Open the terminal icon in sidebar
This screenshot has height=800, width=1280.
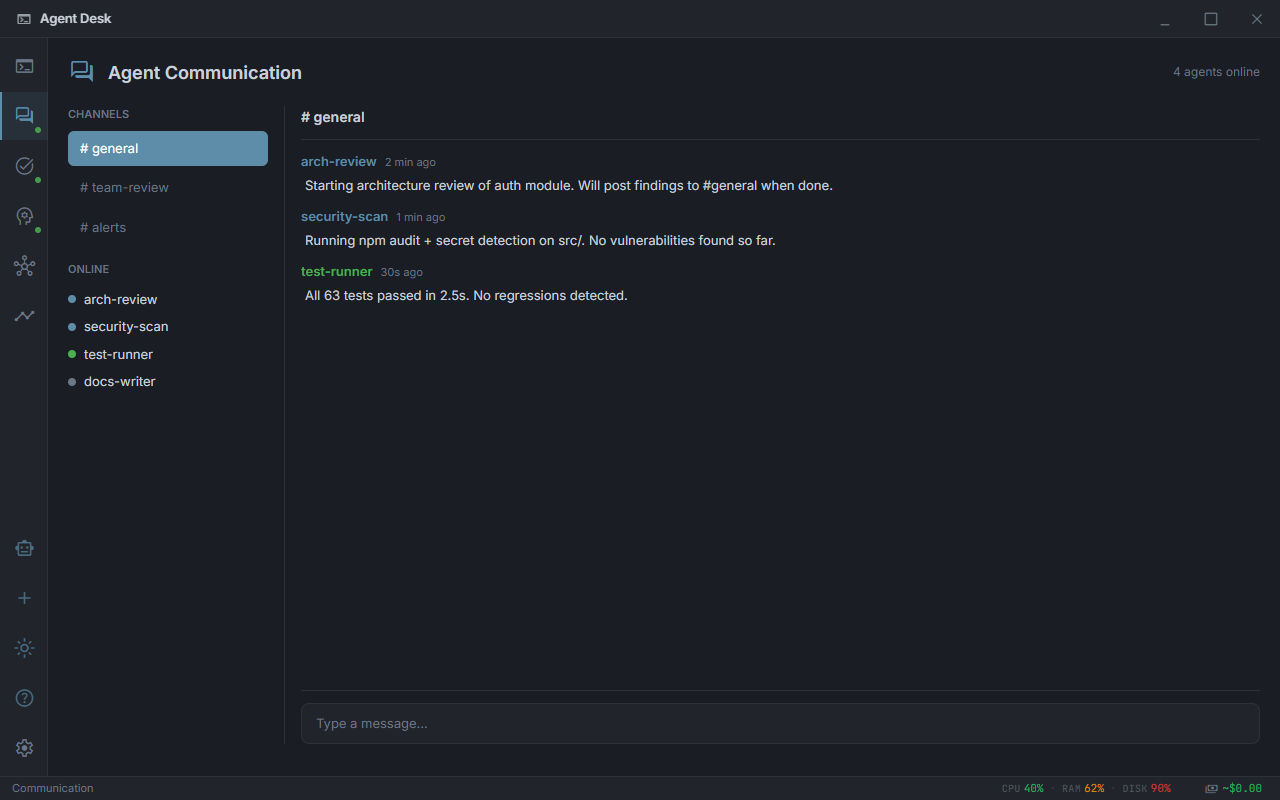pos(24,67)
